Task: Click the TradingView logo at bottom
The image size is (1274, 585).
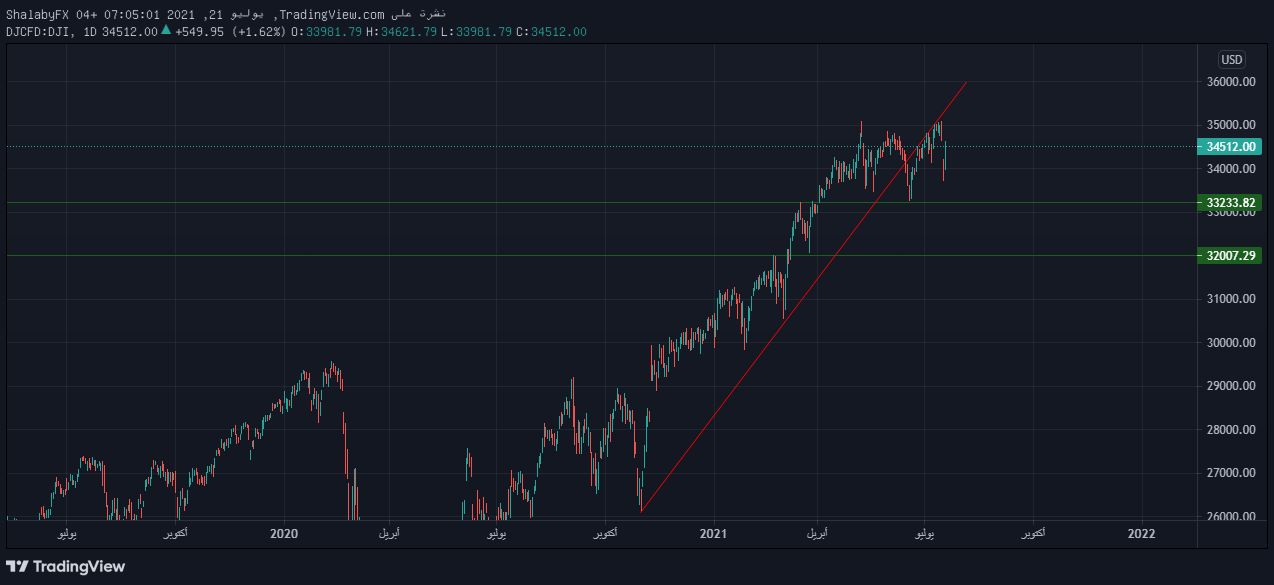Action: point(66,566)
